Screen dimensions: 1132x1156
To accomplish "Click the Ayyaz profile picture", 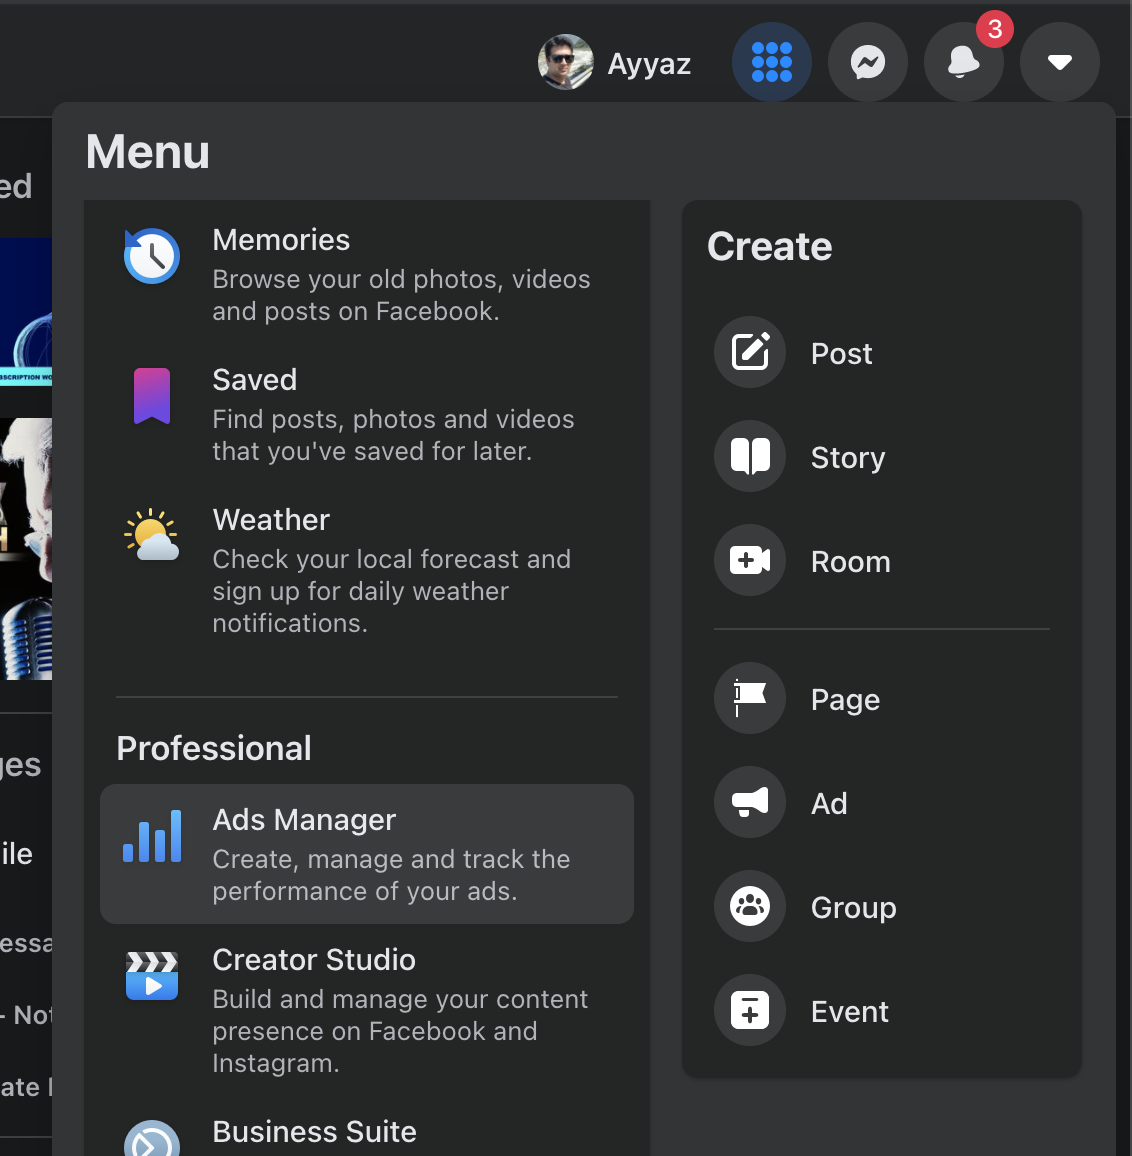I will click(565, 63).
